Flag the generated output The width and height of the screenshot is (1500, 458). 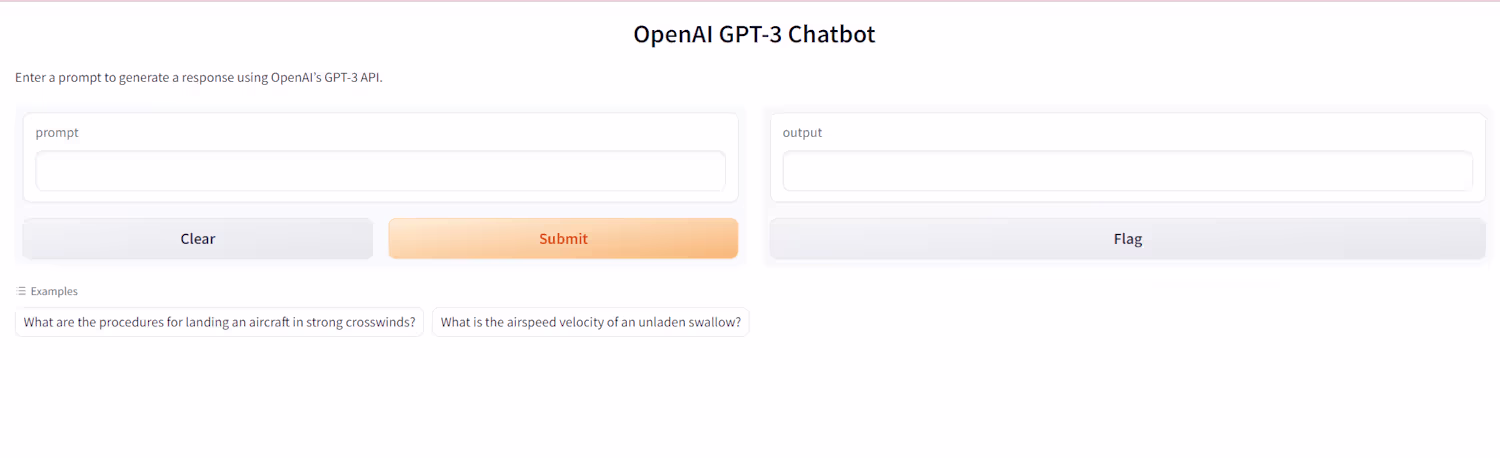pos(1127,239)
